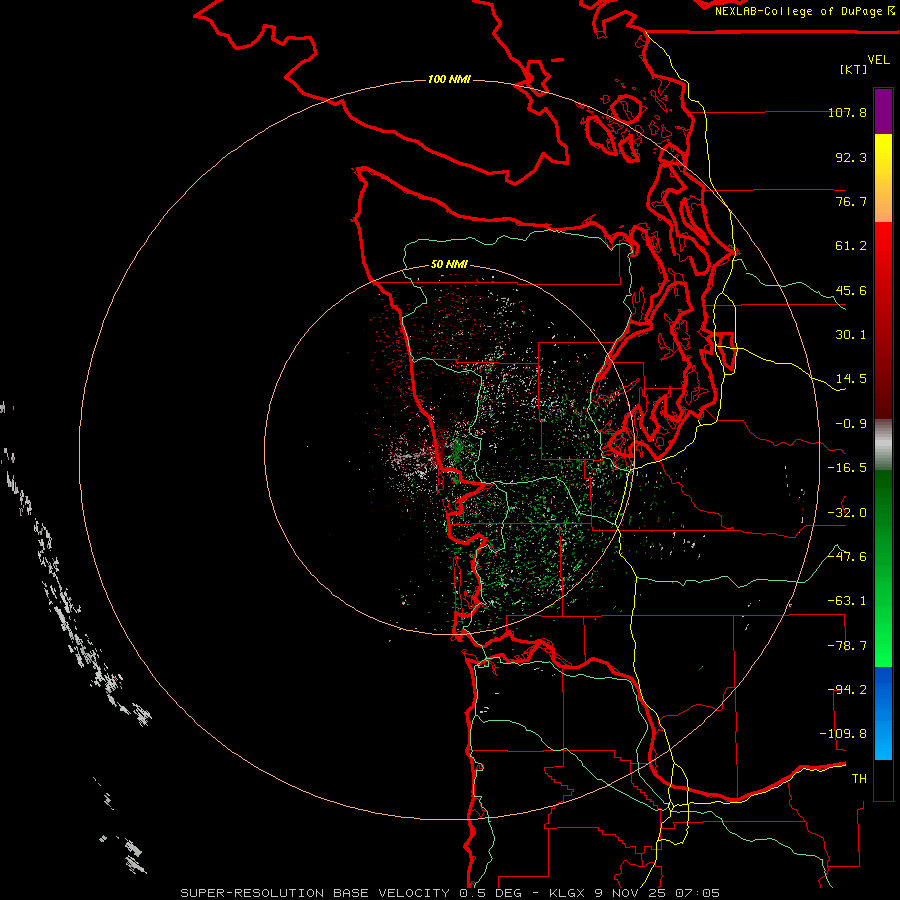
Task: Pick the yellow segment of the velocity scale
Action: [x=883, y=178]
